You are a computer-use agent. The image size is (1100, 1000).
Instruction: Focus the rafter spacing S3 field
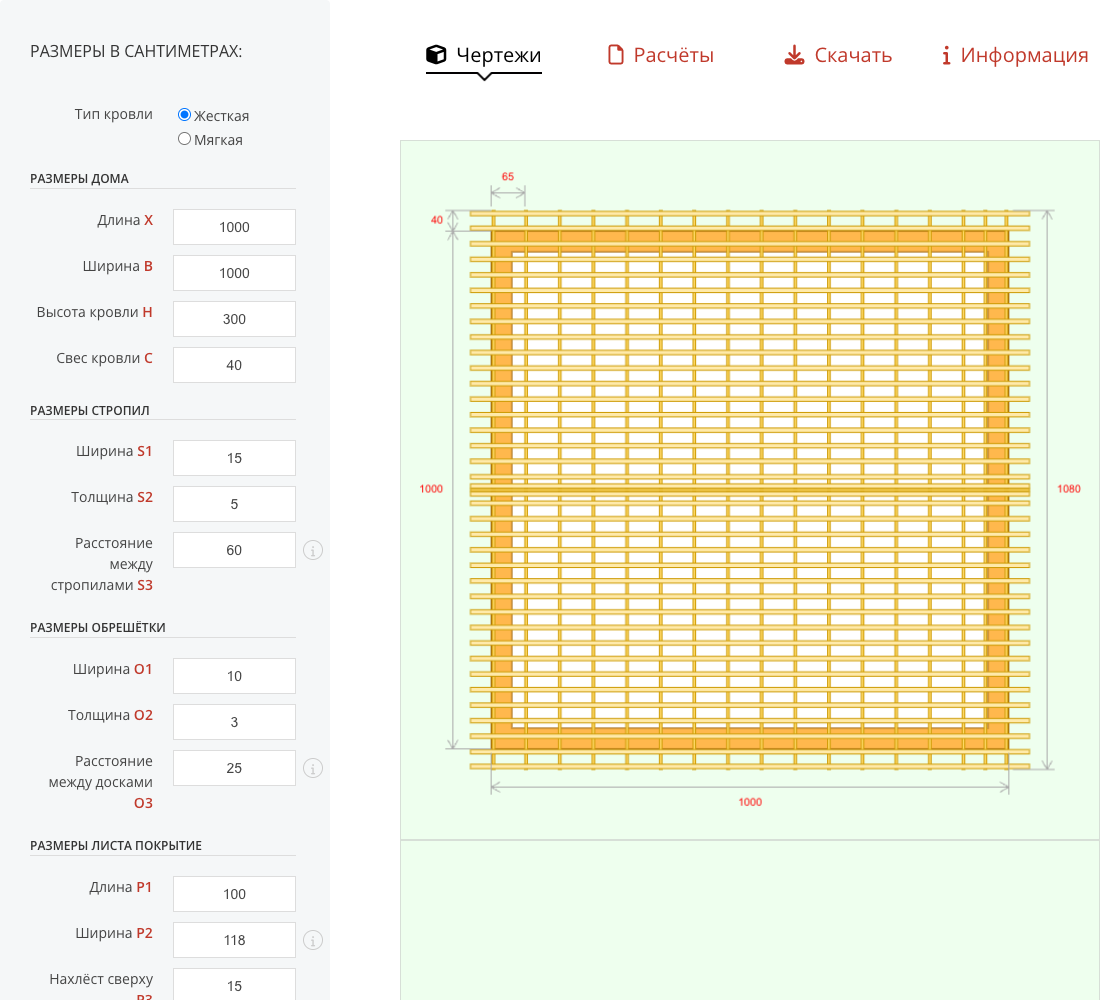[x=234, y=550]
